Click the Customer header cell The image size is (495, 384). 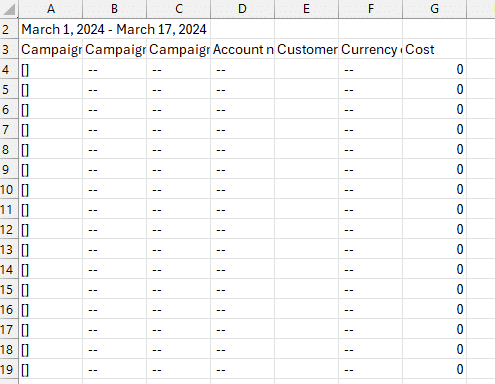306,49
